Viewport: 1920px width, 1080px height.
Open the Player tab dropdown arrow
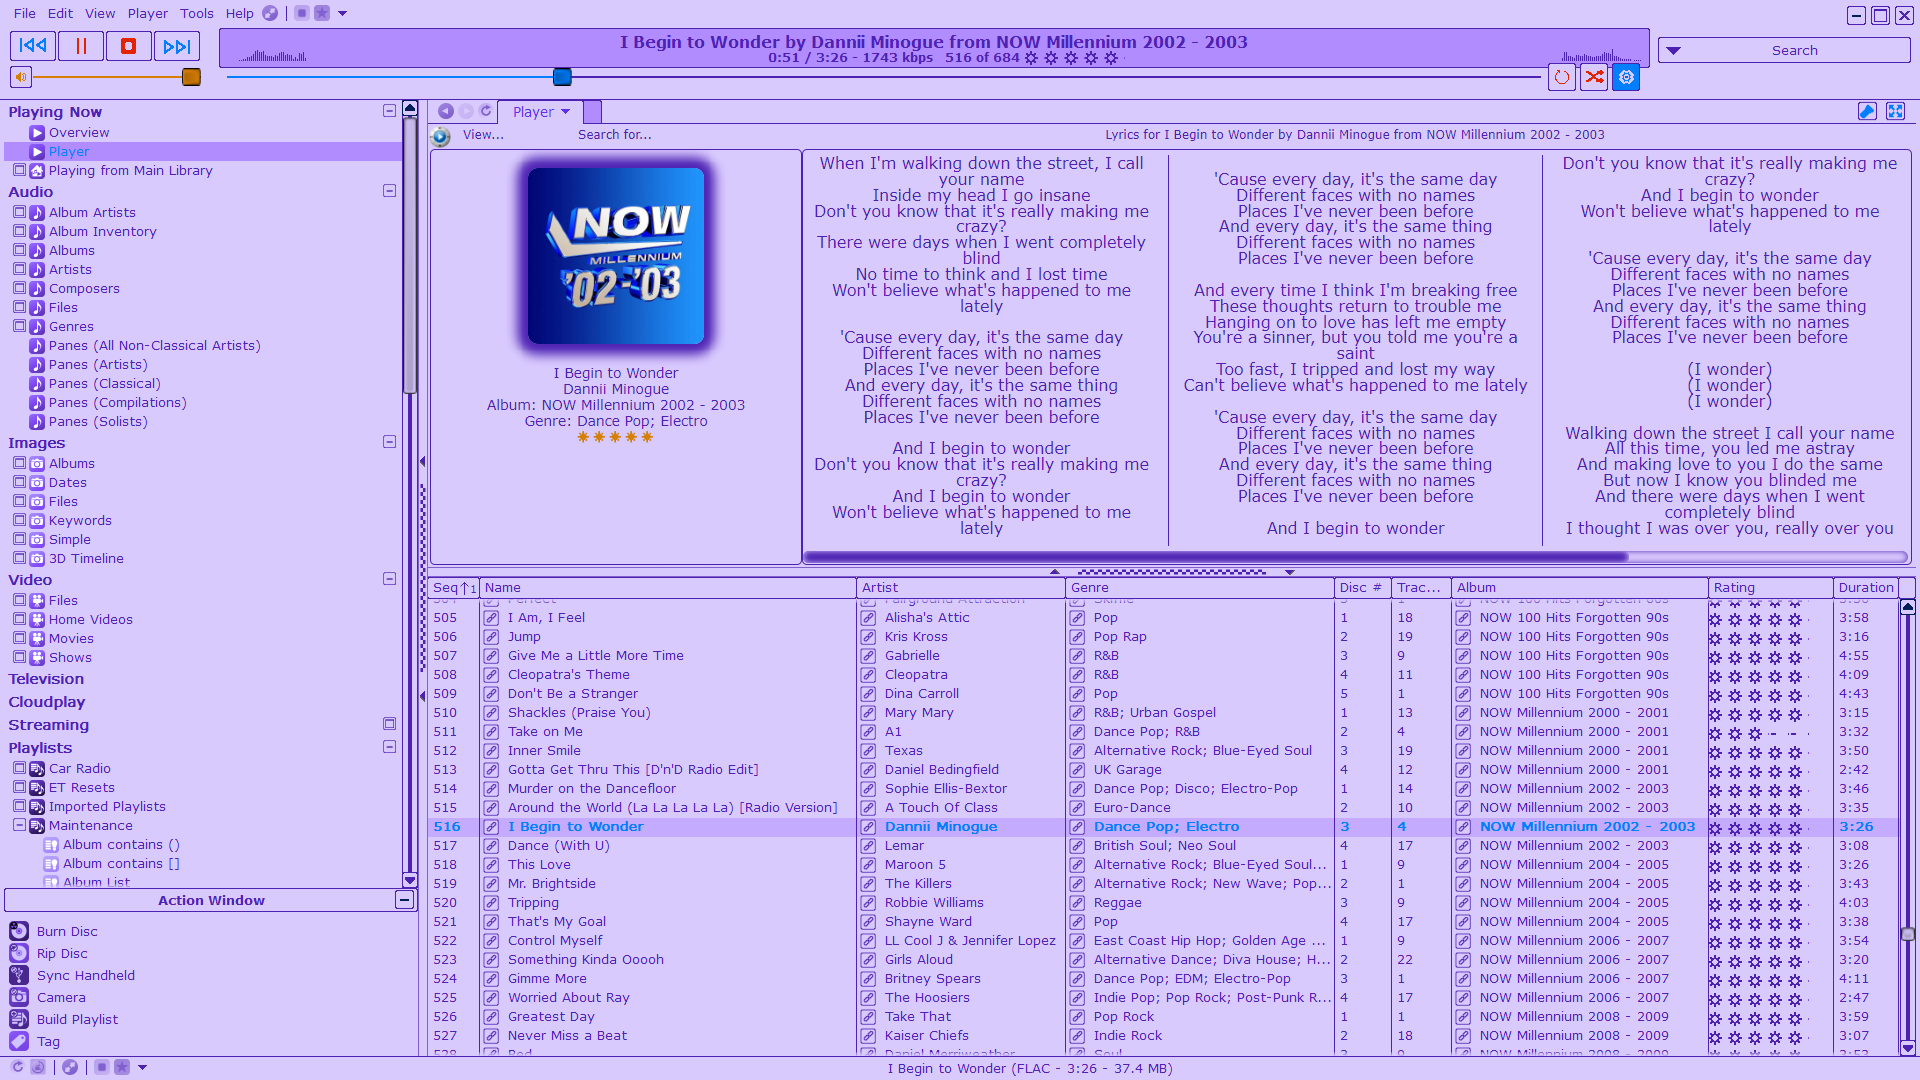tap(566, 112)
